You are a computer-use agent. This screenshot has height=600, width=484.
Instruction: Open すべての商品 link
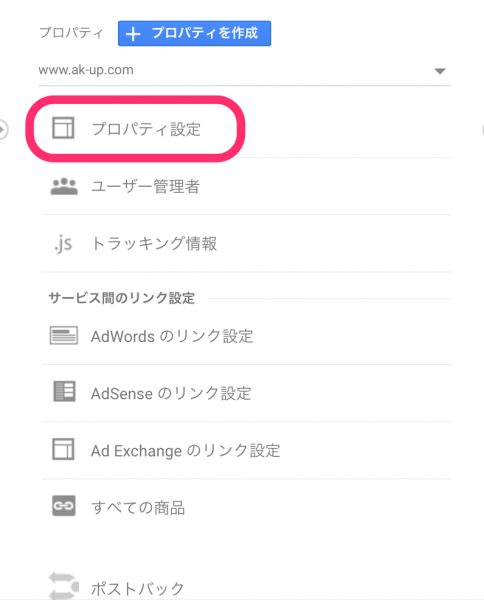(x=138, y=508)
